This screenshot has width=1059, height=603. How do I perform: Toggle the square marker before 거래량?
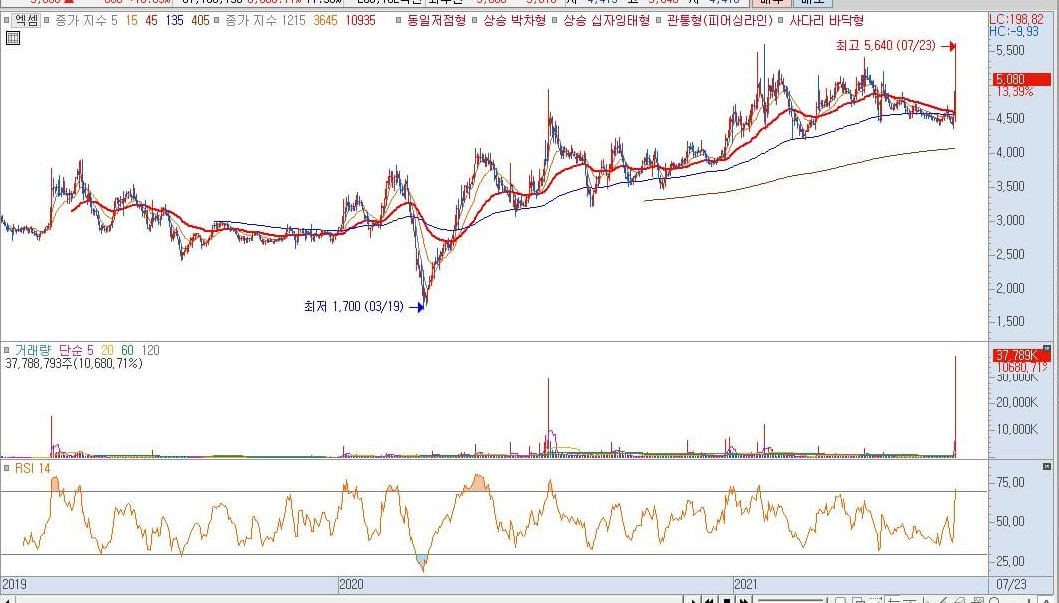point(6,350)
